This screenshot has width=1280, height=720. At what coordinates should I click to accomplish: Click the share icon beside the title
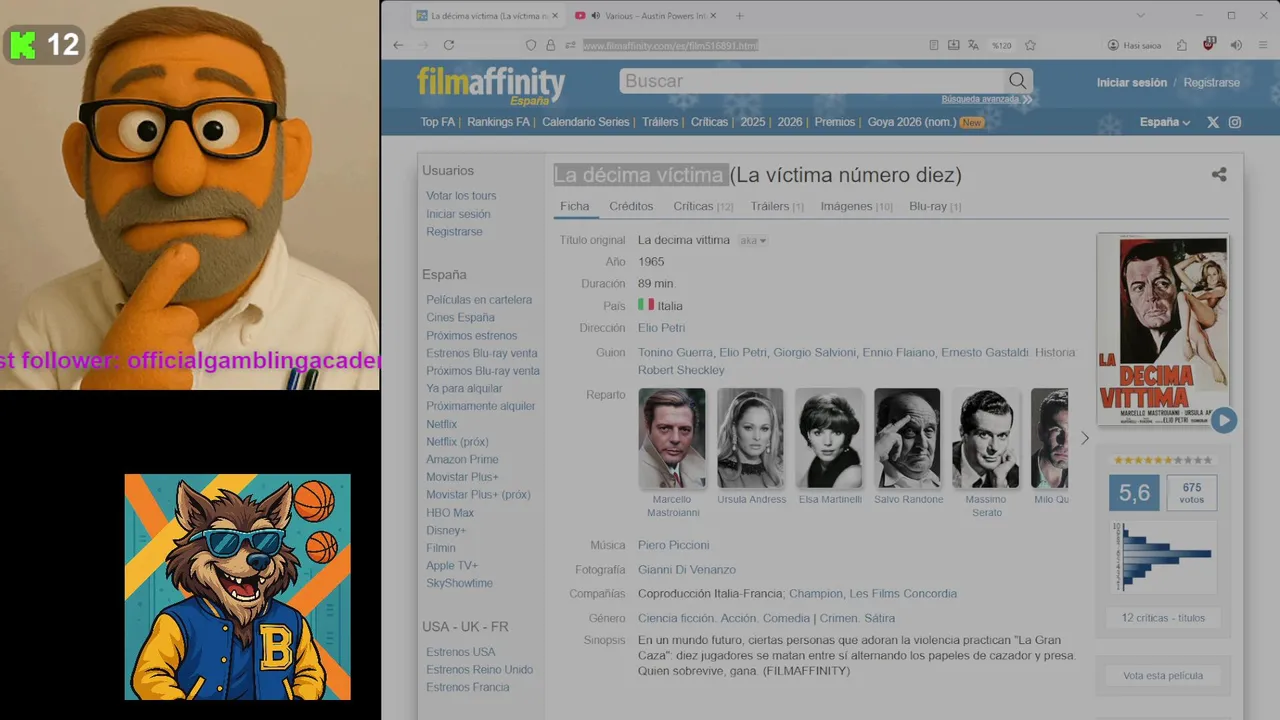1219,174
